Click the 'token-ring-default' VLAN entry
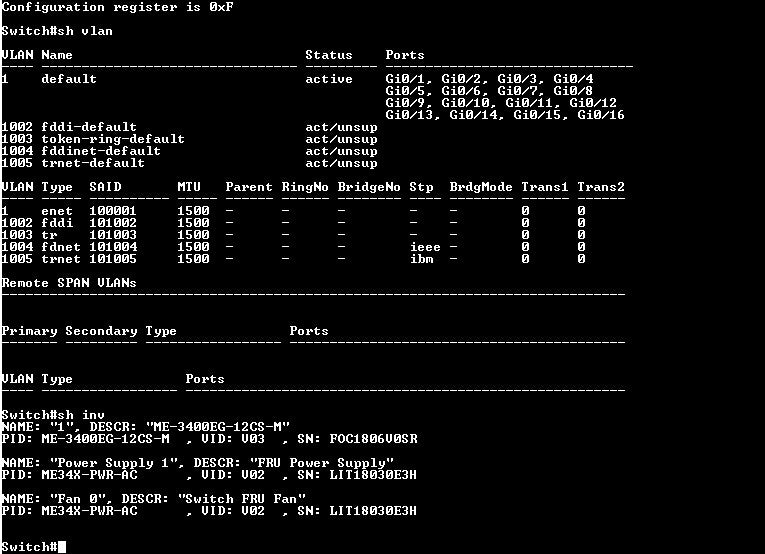Image resolution: width=765 pixels, height=554 pixels. click(x=113, y=139)
